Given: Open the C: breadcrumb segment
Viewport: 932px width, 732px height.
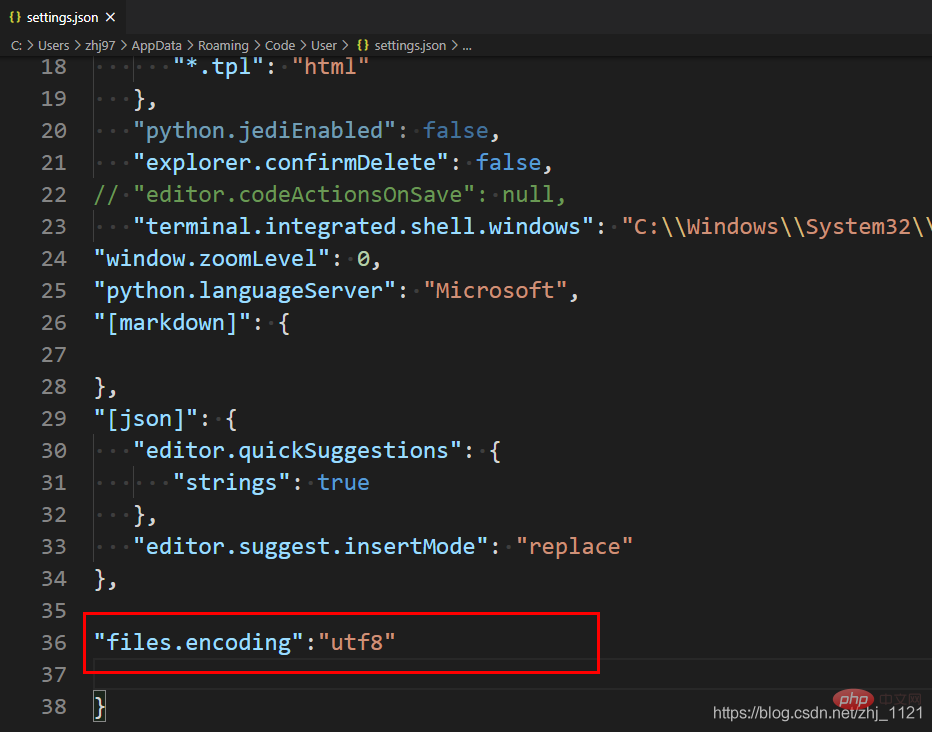Looking at the screenshot, I should click(17, 46).
